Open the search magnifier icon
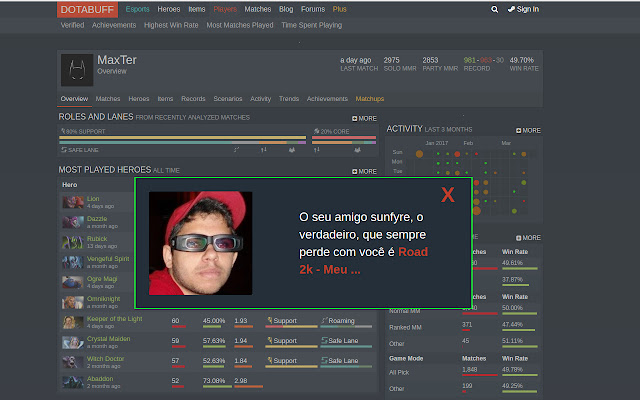The height and width of the screenshot is (400, 640). 494,9
